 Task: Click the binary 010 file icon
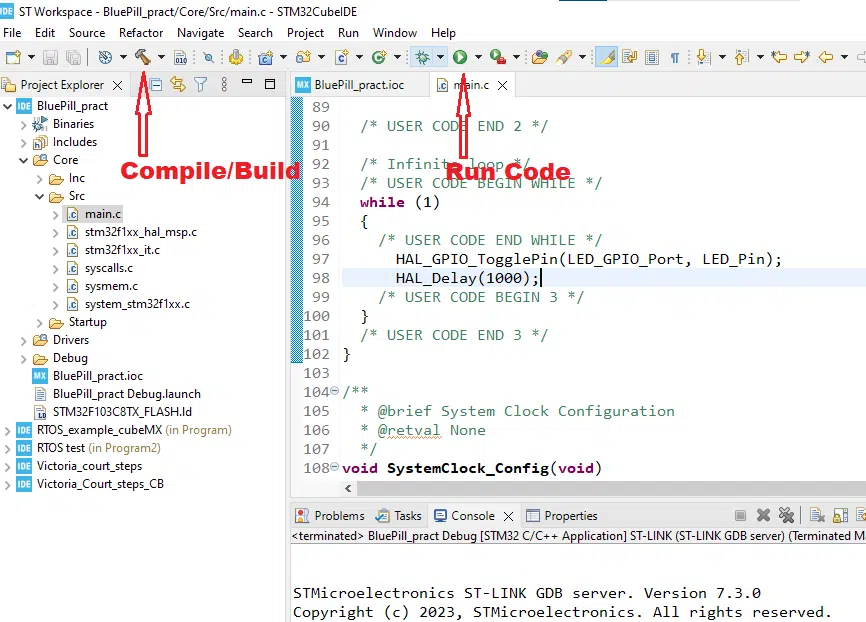pyautogui.click(x=181, y=57)
